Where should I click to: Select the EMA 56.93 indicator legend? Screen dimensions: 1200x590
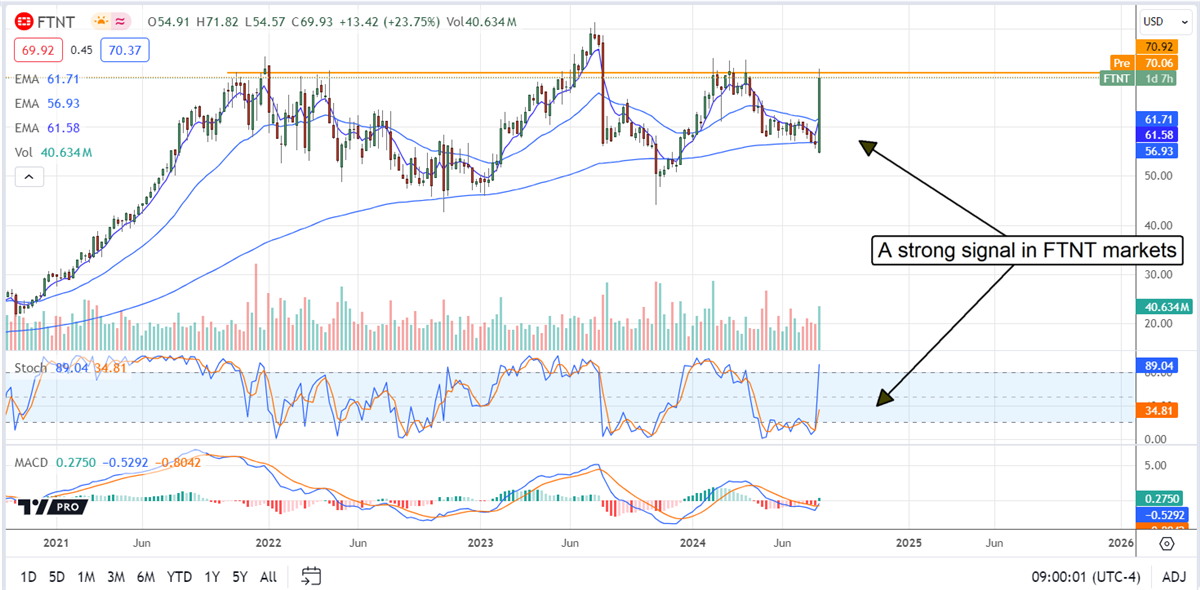46,103
